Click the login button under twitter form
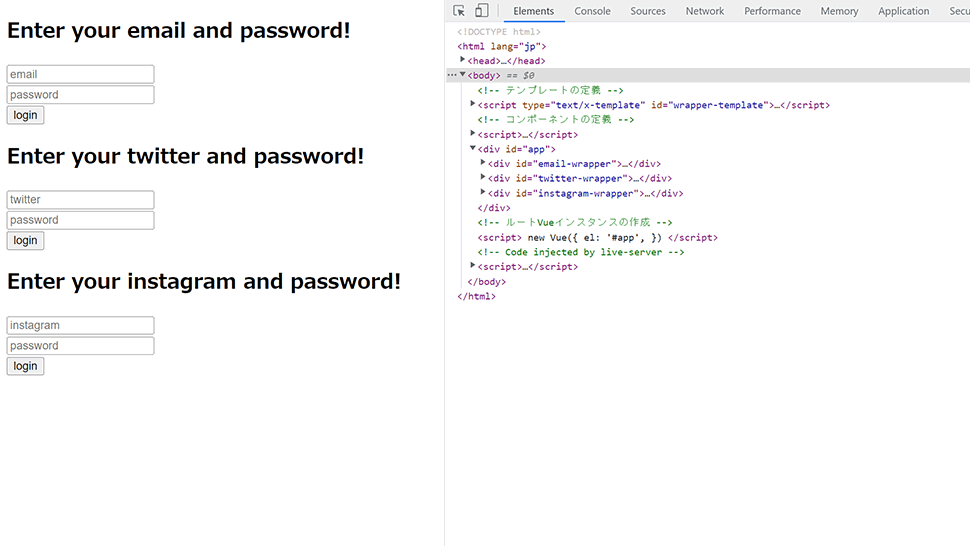Image resolution: width=970 pixels, height=546 pixels. (25, 241)
